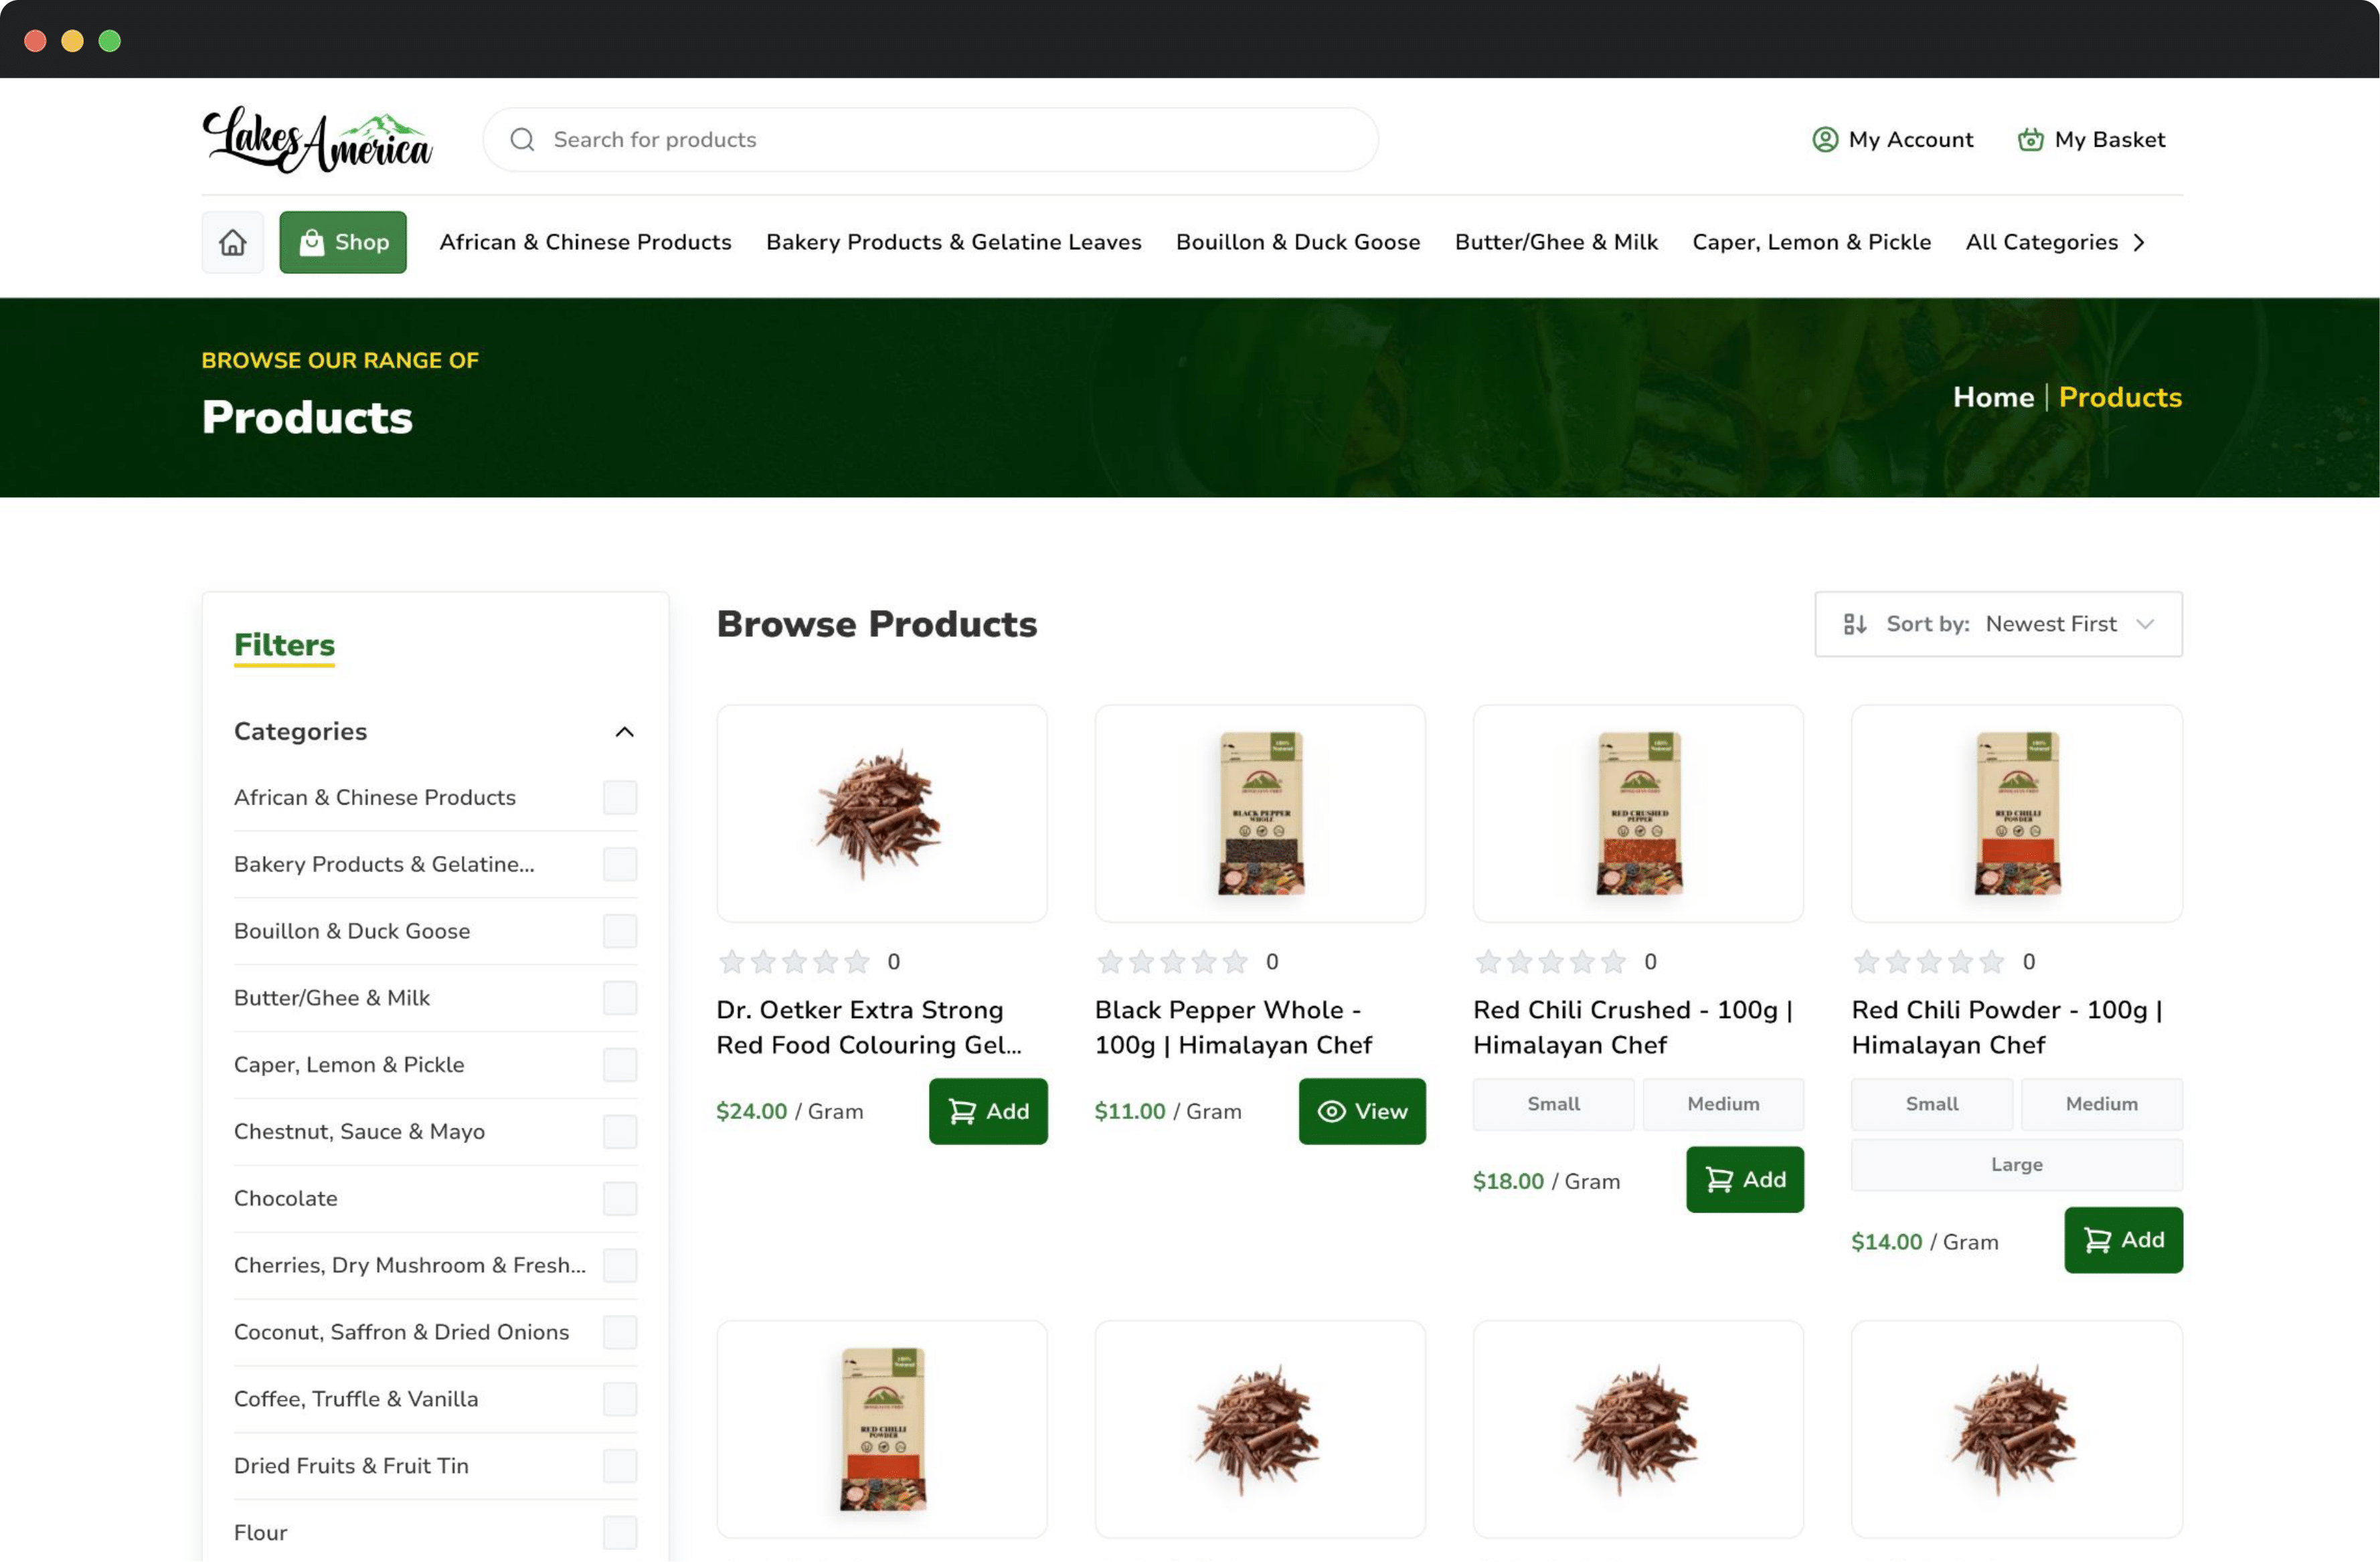Click the magnifier icon in search bar
Image resolution: width=2380 pixels, height=1562 pixels.
click(x=522, y=139)
